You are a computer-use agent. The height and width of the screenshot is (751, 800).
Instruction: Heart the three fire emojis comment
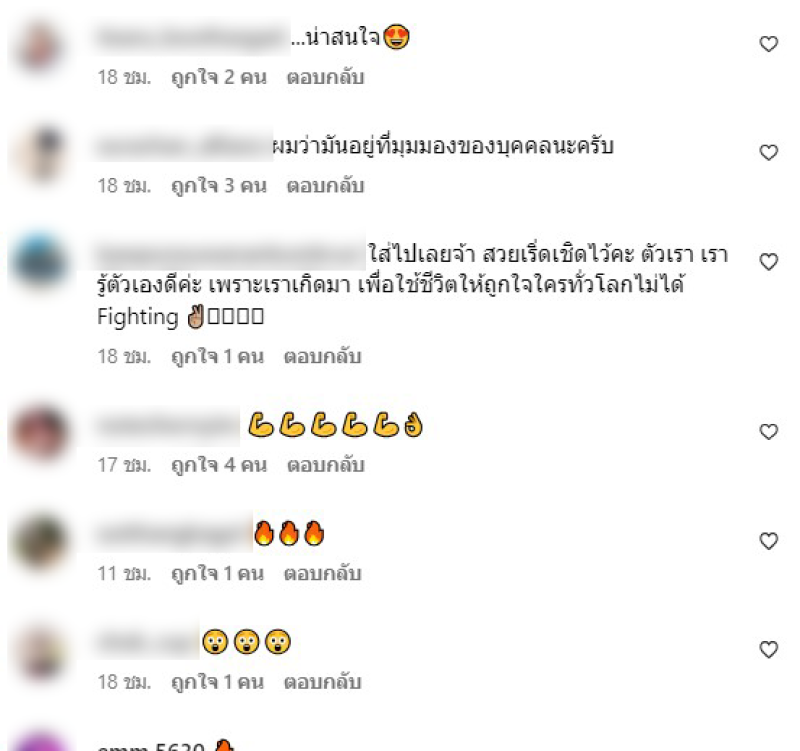(x=768, y=541)
